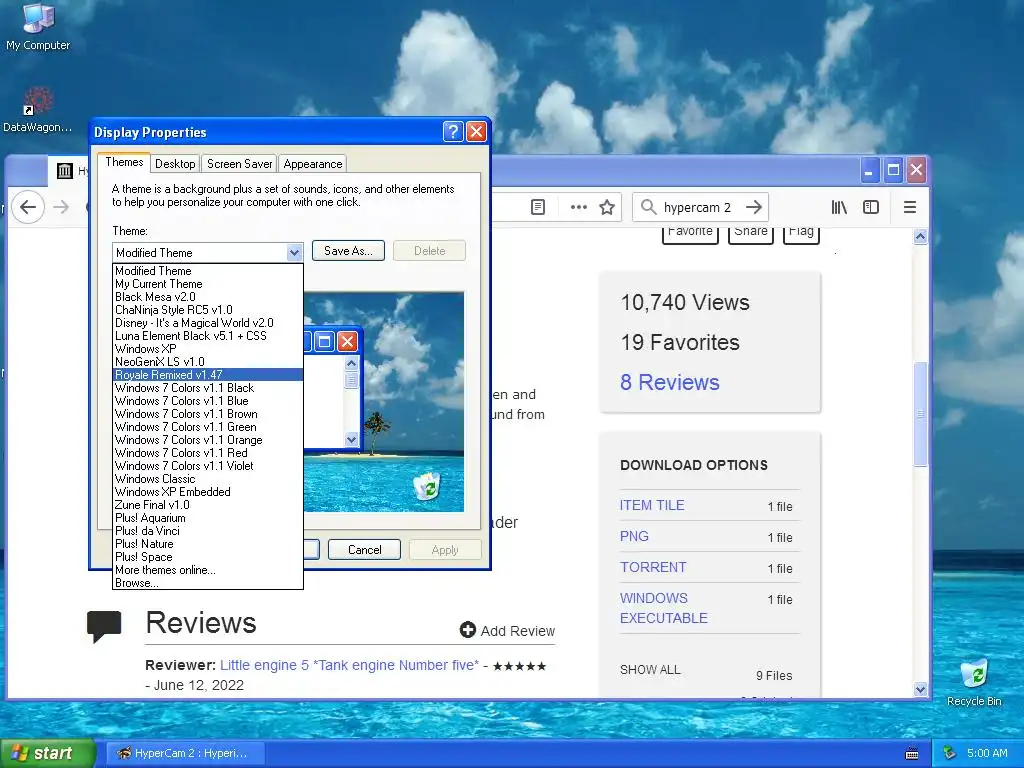Select Windows 7 Colors v1.1 Black
The height and width of the screenshot is (768, 1024).
tap(208, 388)
